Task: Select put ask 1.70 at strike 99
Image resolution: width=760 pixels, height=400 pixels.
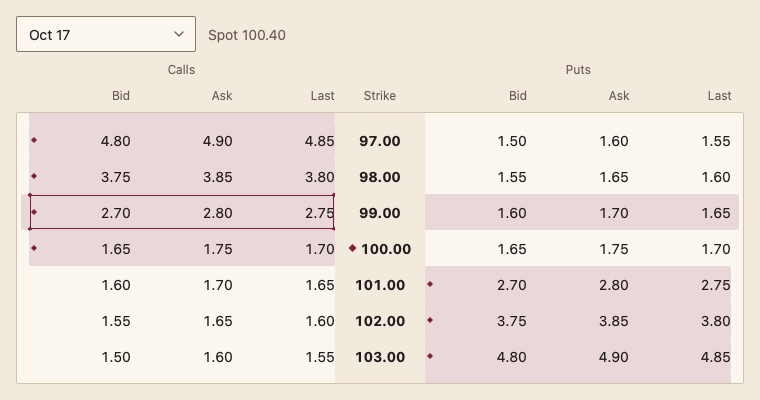Action: (614, 213)
